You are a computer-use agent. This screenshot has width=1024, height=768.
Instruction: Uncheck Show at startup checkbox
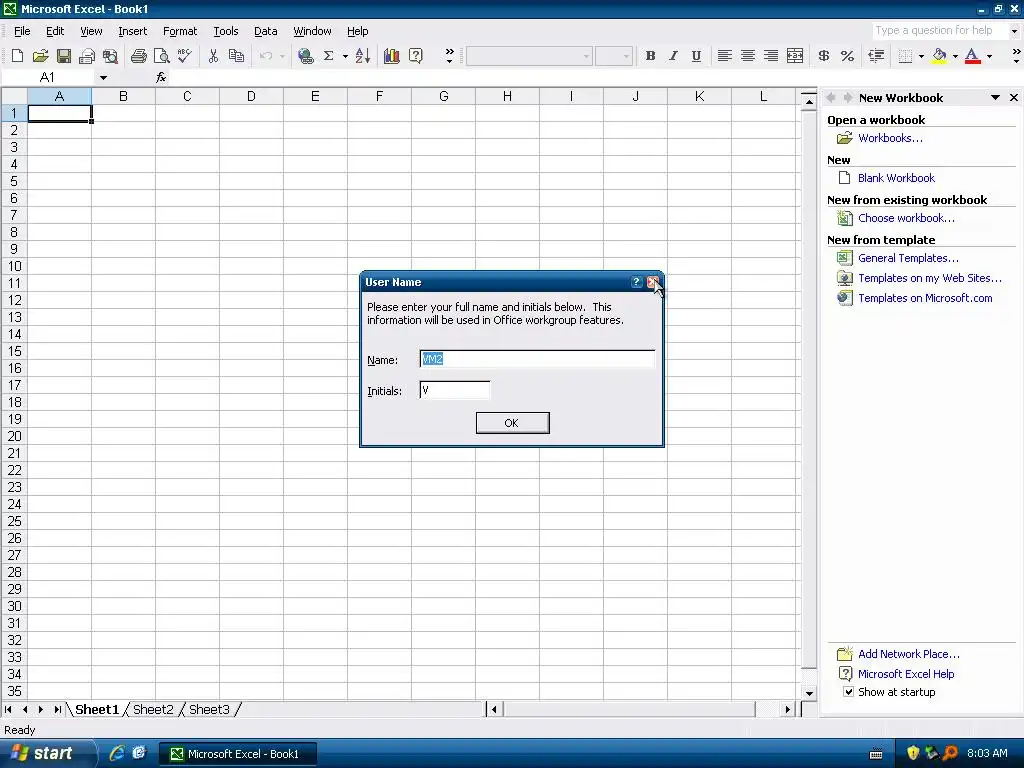tap(848, 692)
